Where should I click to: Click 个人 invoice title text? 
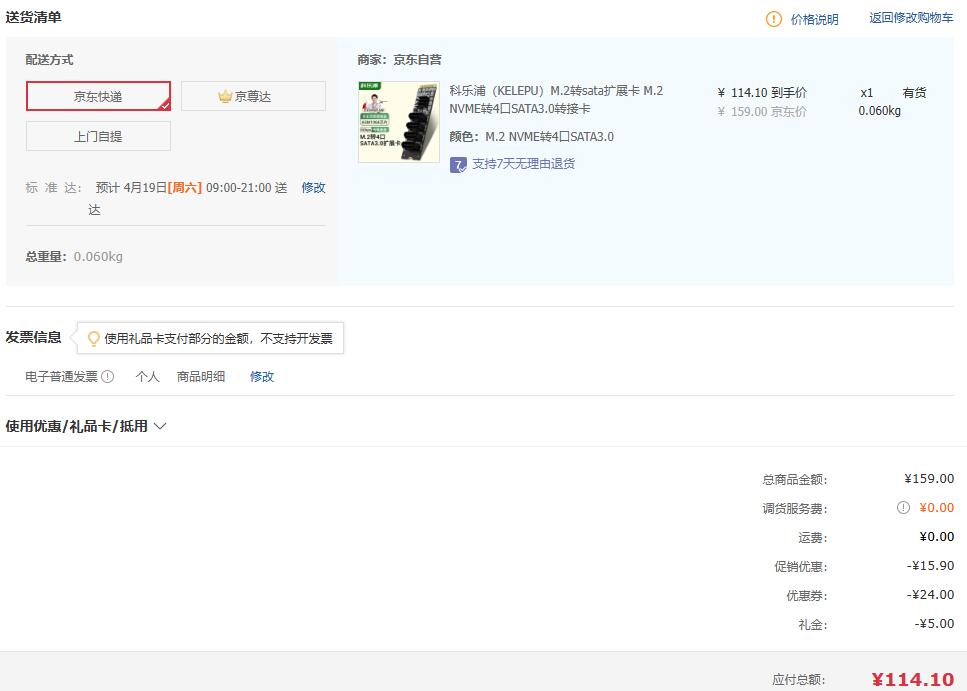(x=147, y=376)
